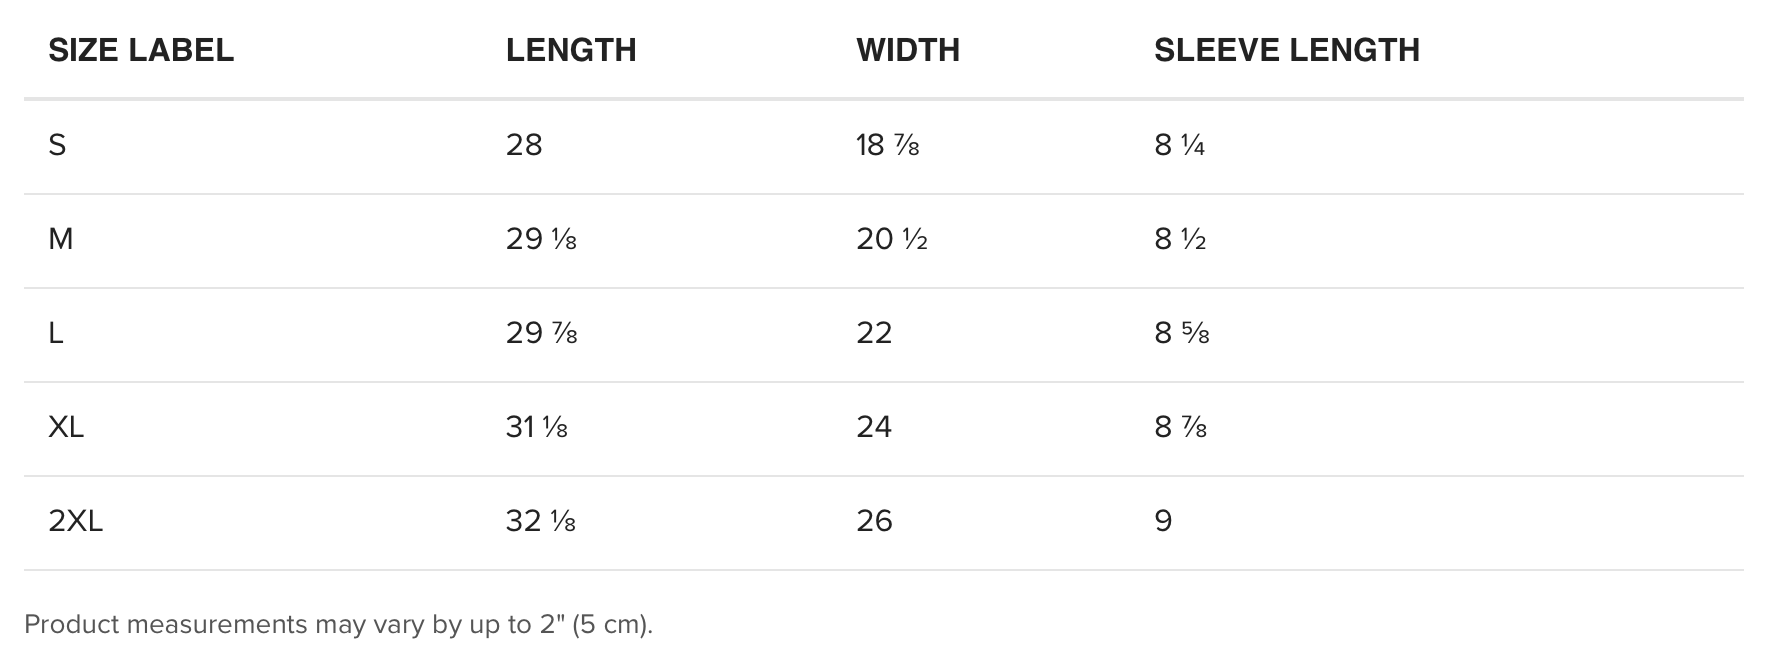This screenshot has height=648, width=1772.
Task: Click the sleeve length value 8 ¼
Action: [x=1179, y=145]
